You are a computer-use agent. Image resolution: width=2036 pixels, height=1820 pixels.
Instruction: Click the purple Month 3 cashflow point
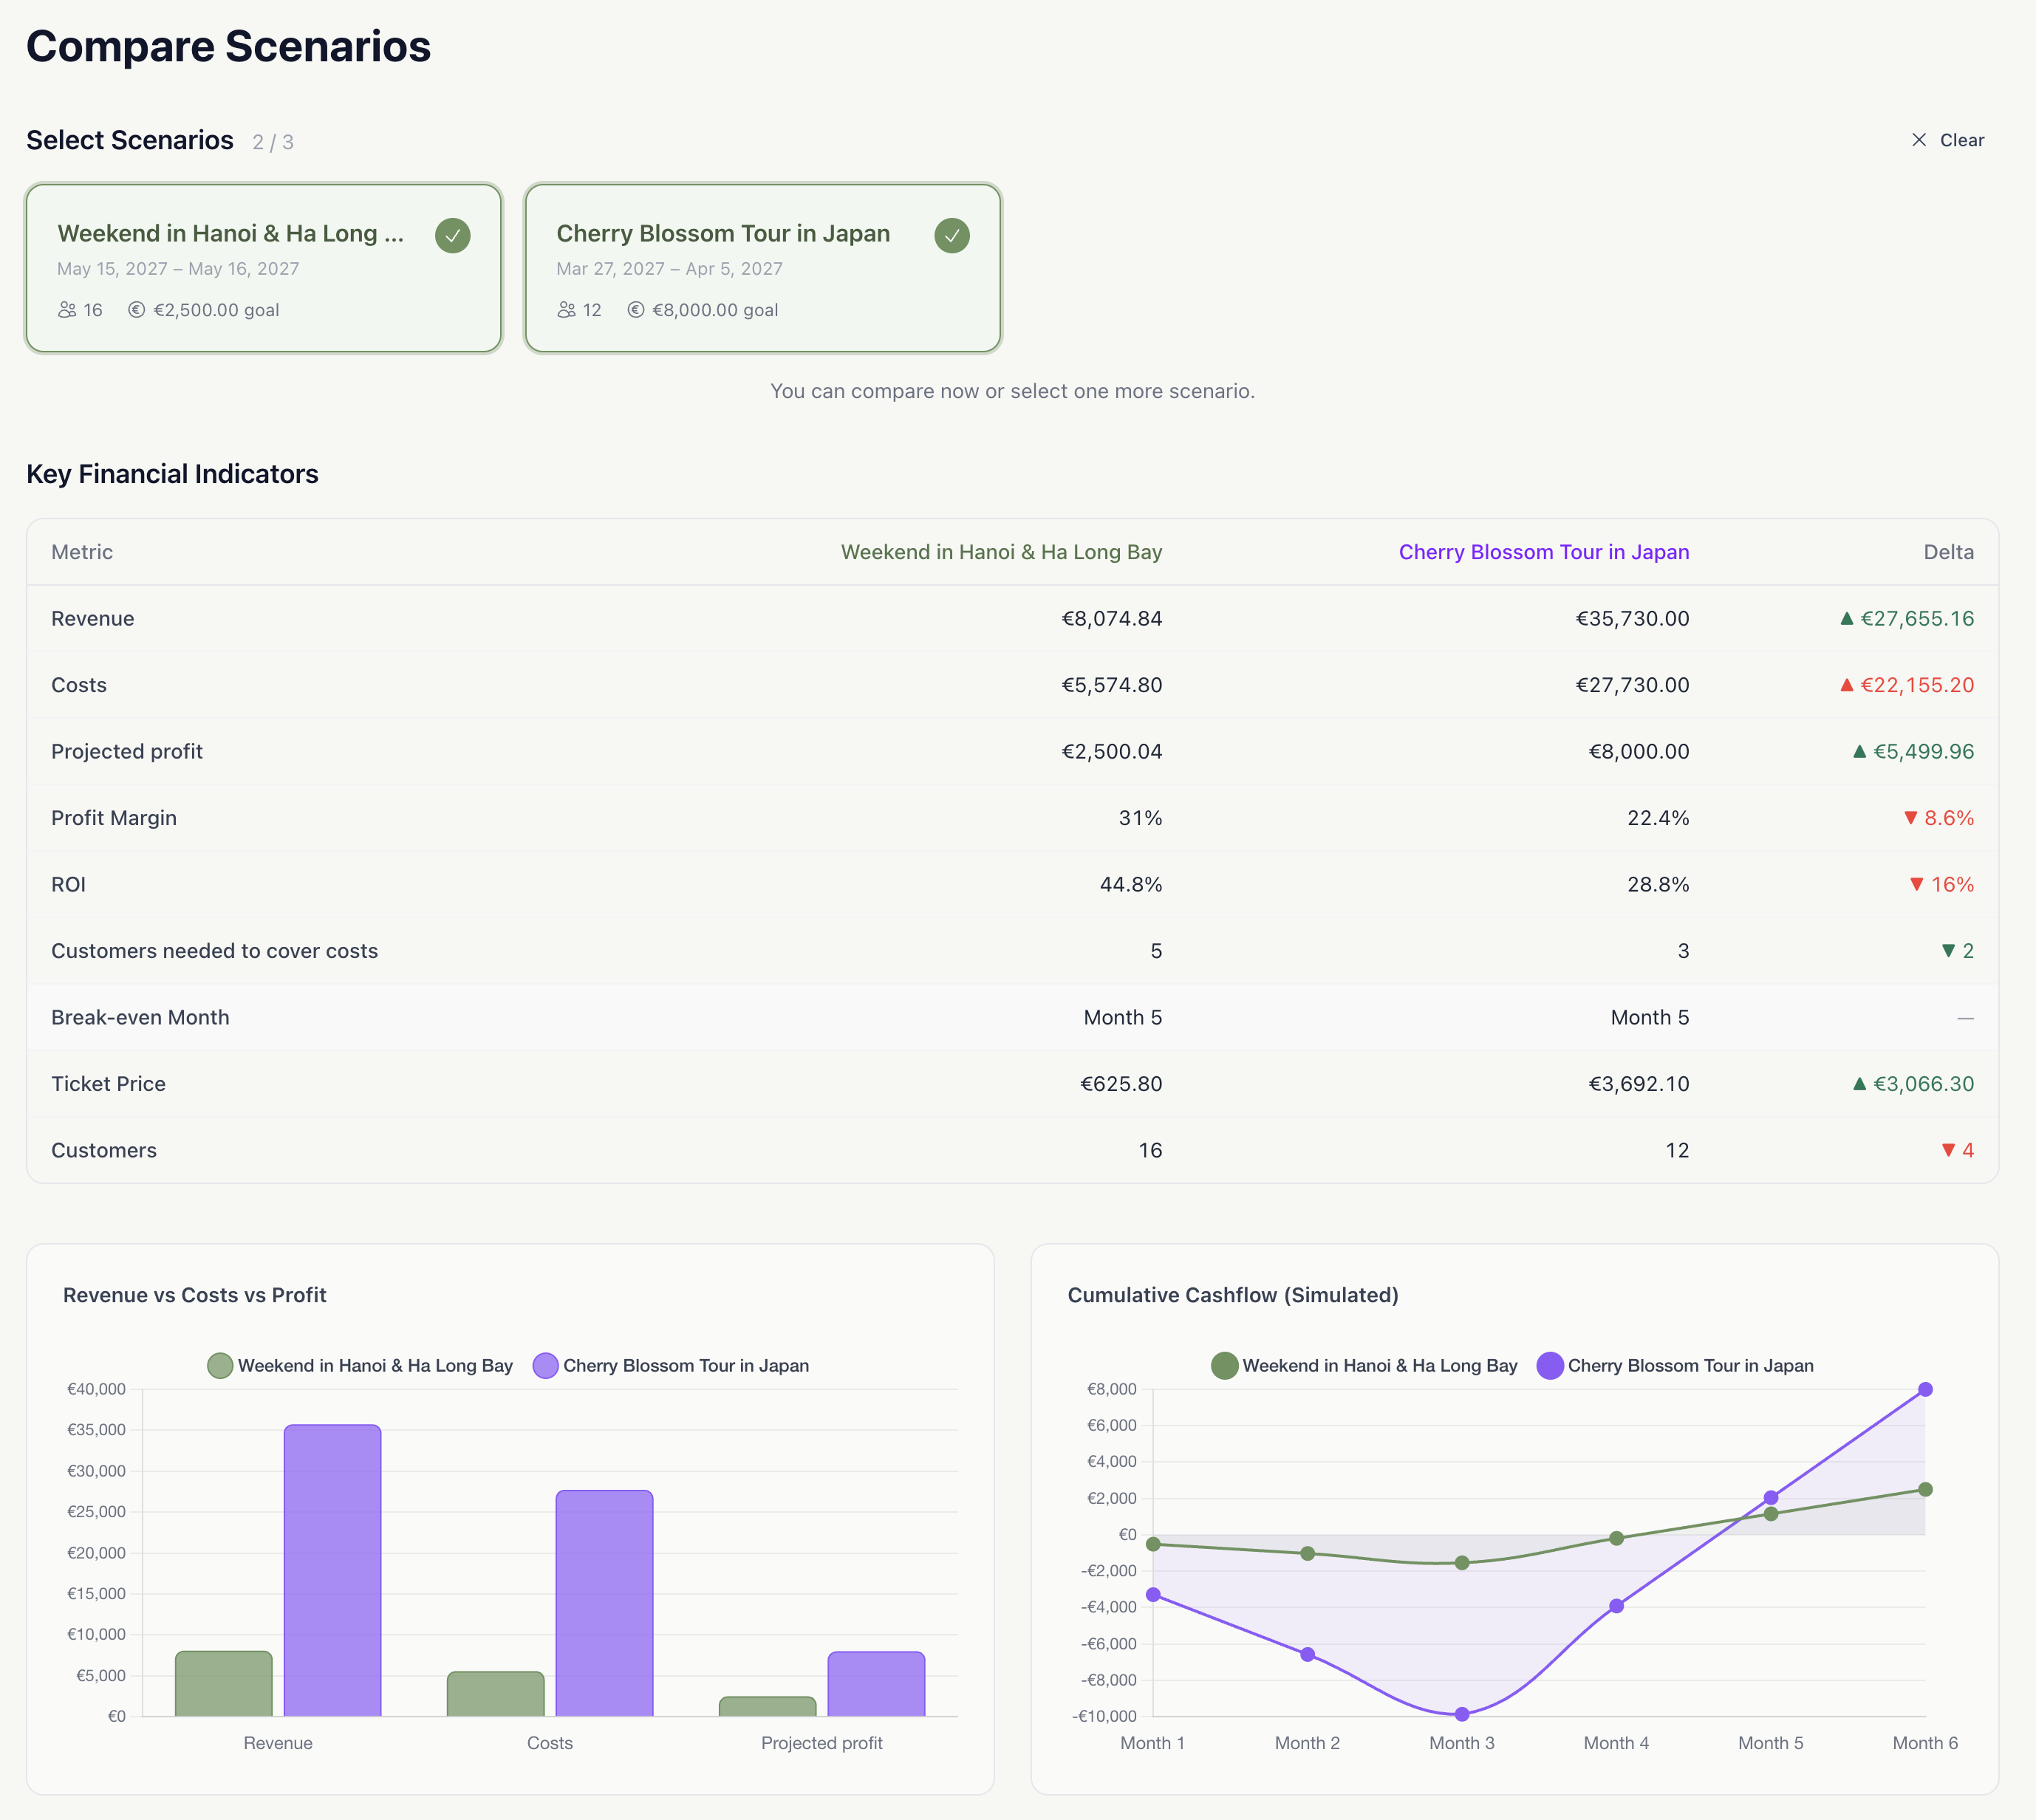pos(1462,1714)
